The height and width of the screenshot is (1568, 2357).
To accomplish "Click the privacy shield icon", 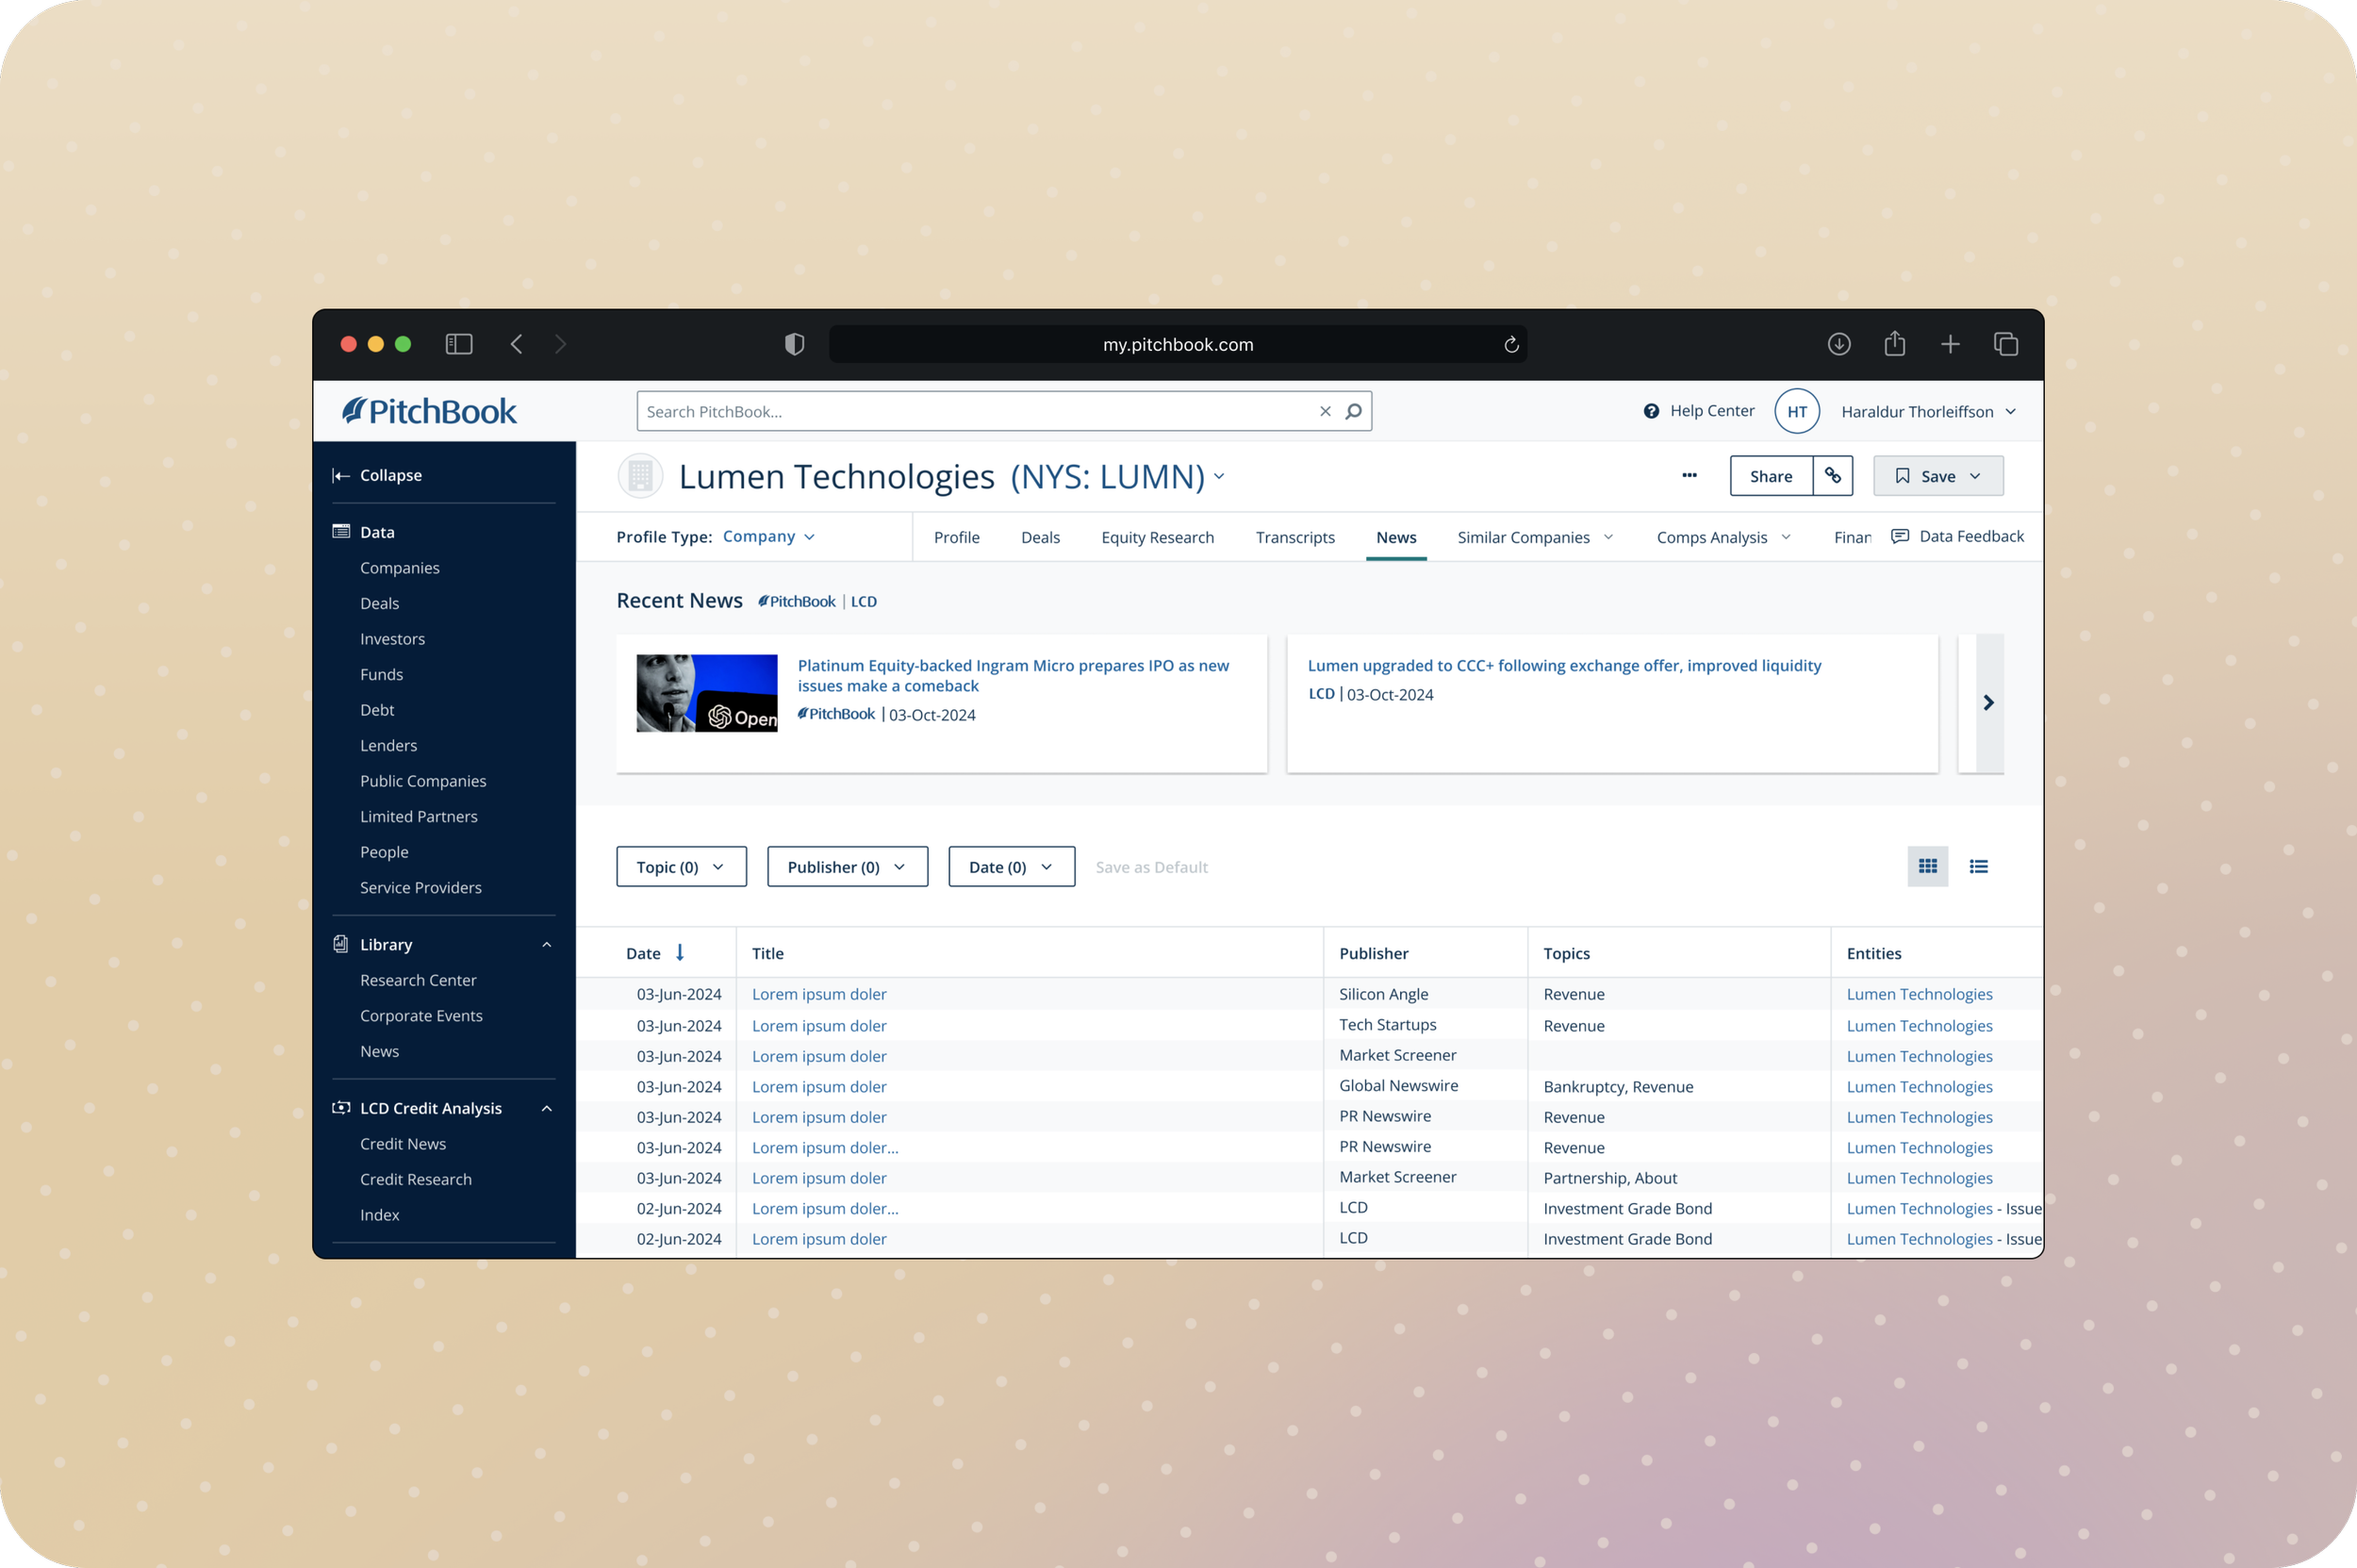I will click(x=794, y=344).
